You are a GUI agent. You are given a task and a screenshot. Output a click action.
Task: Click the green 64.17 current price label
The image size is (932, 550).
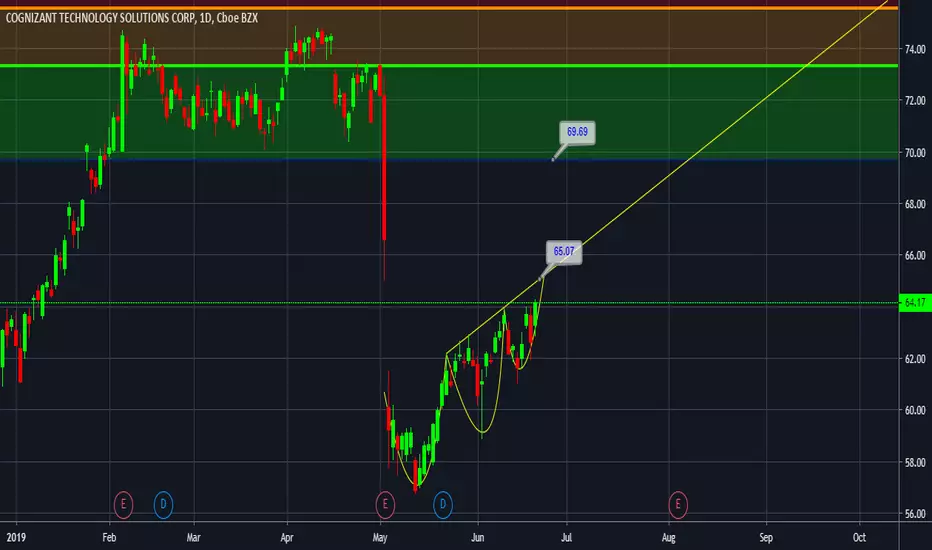(915, 303)
